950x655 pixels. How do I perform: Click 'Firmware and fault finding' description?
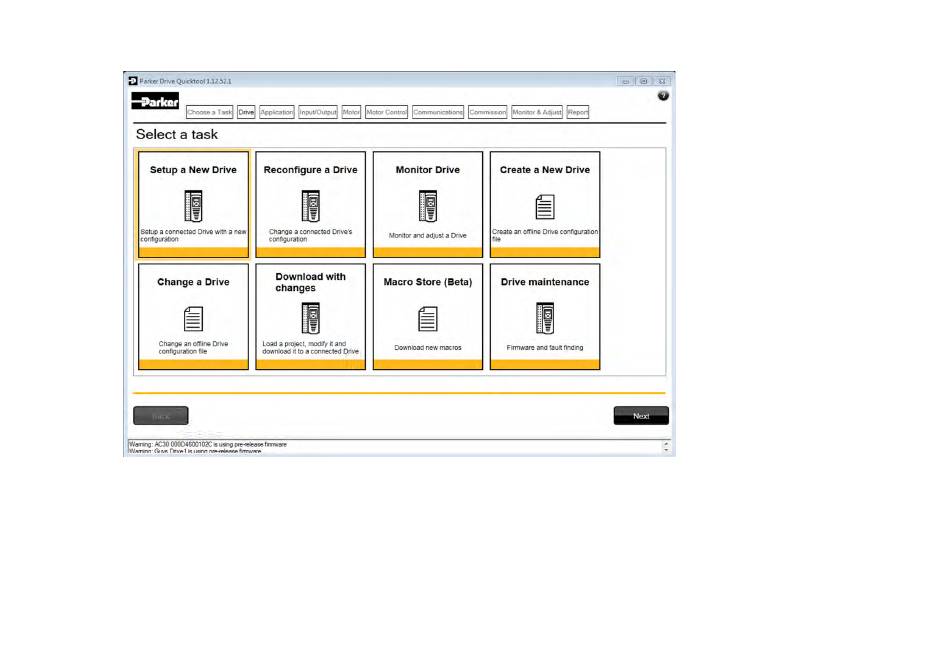click(545, 348)
